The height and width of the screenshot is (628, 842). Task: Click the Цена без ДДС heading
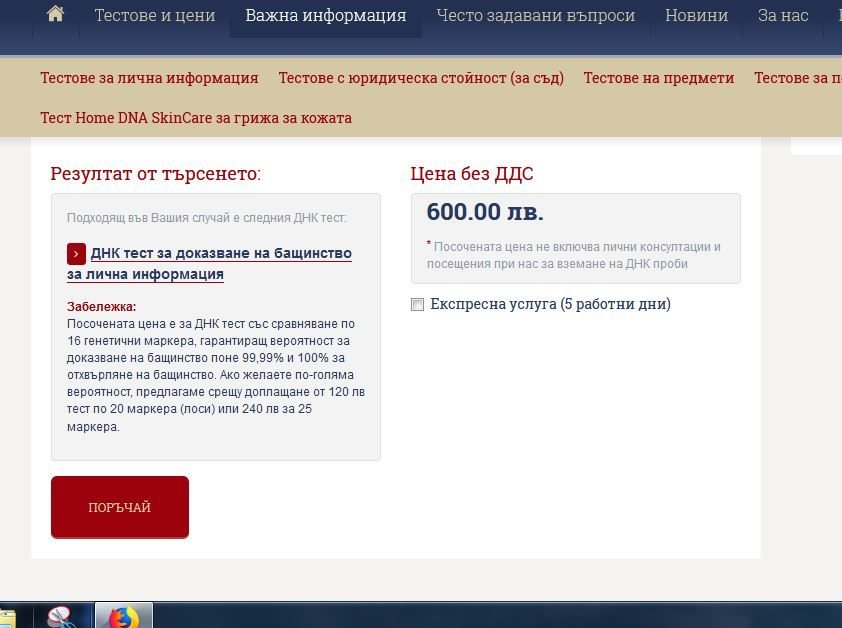tap(472, 174)
